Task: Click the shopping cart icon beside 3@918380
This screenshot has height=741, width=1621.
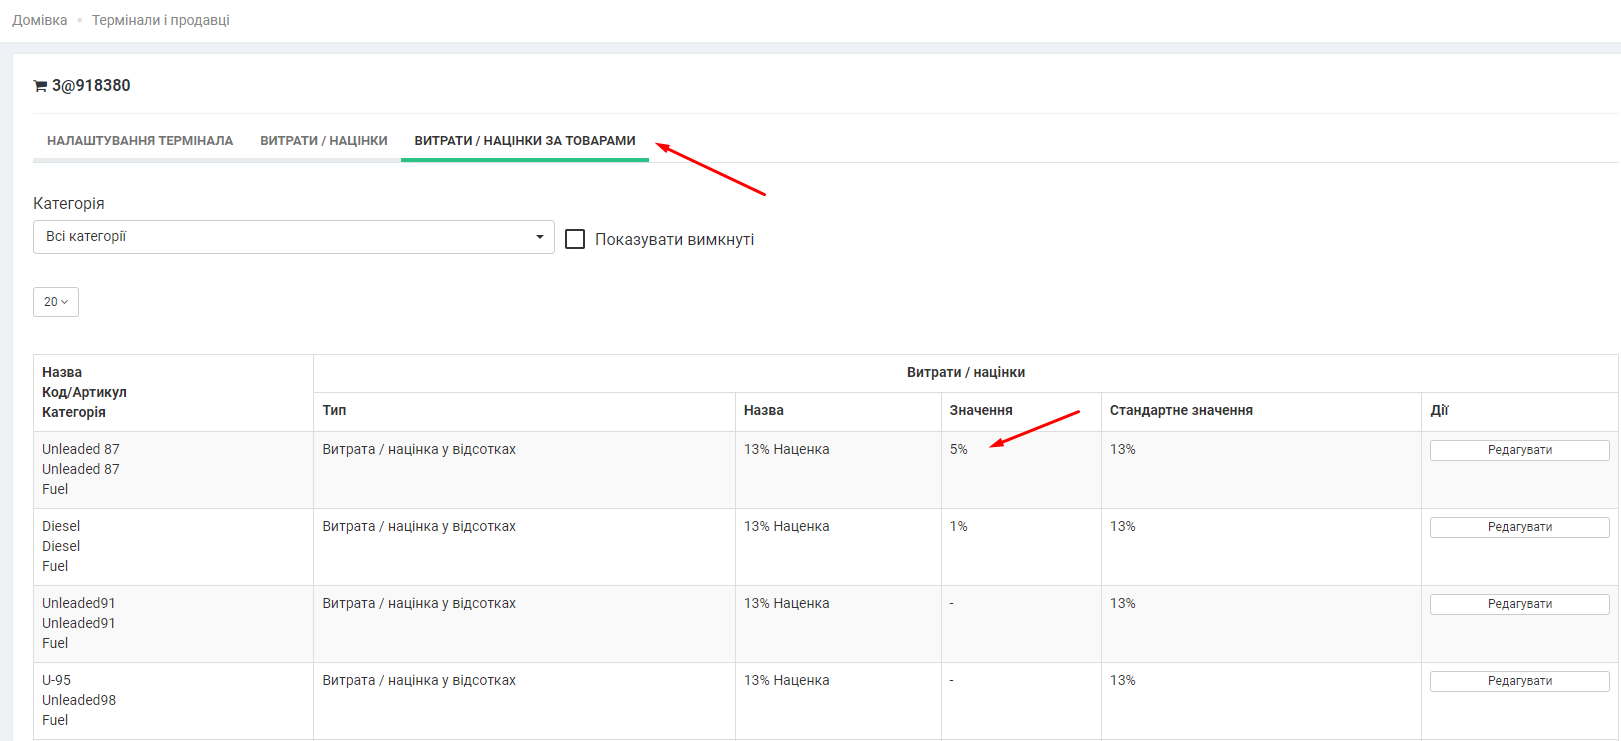Action: [40, 86]
